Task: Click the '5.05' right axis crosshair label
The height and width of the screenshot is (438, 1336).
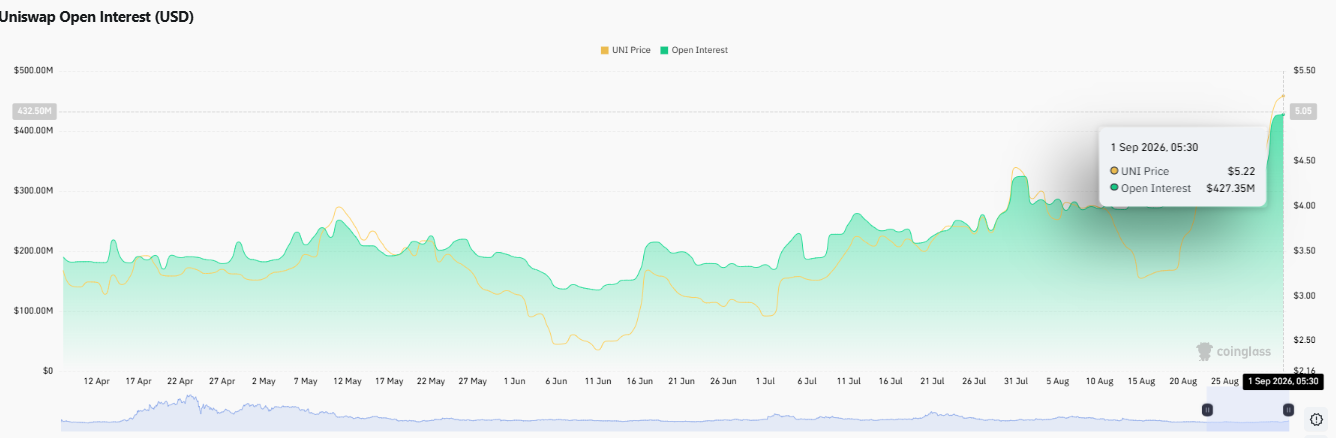Action: (x=1303, y=111)
